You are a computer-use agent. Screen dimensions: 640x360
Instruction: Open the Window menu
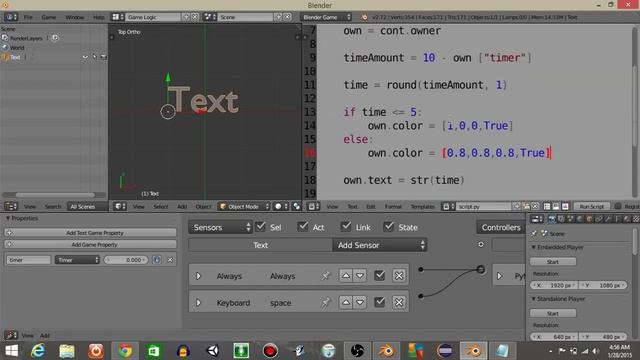(74, 17)
